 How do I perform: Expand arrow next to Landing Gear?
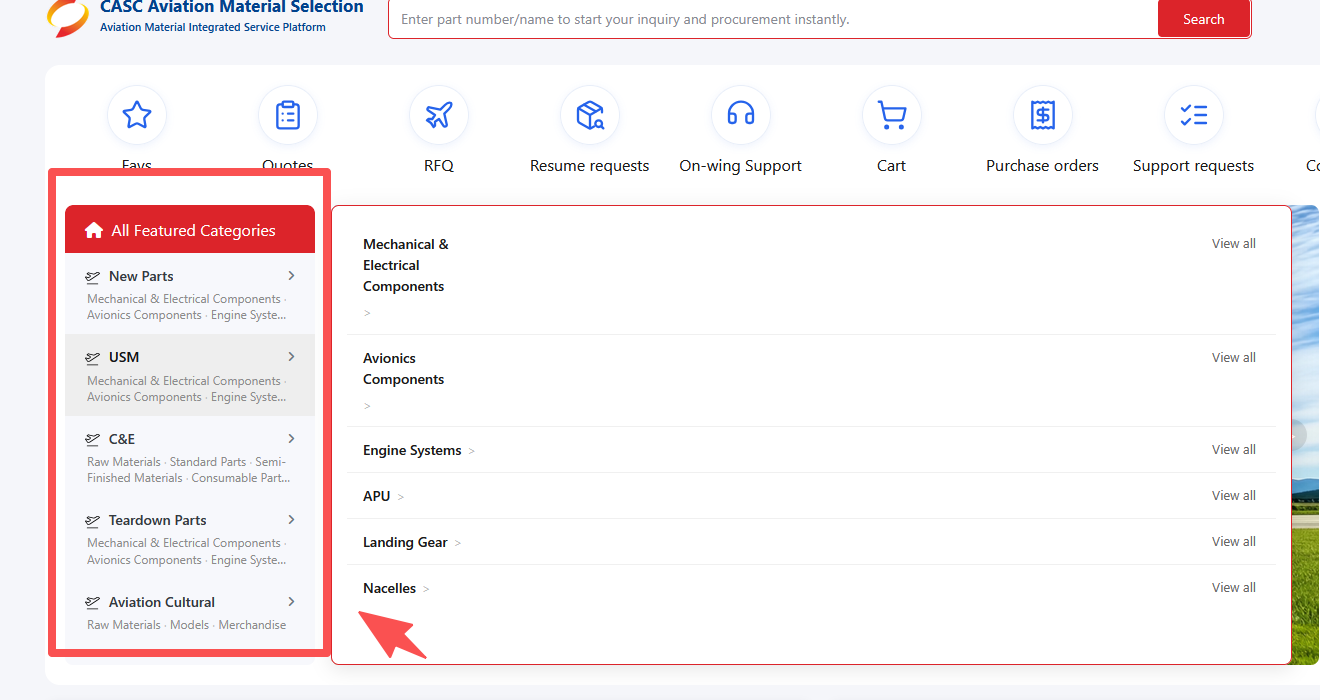click(x=458, y=543)
